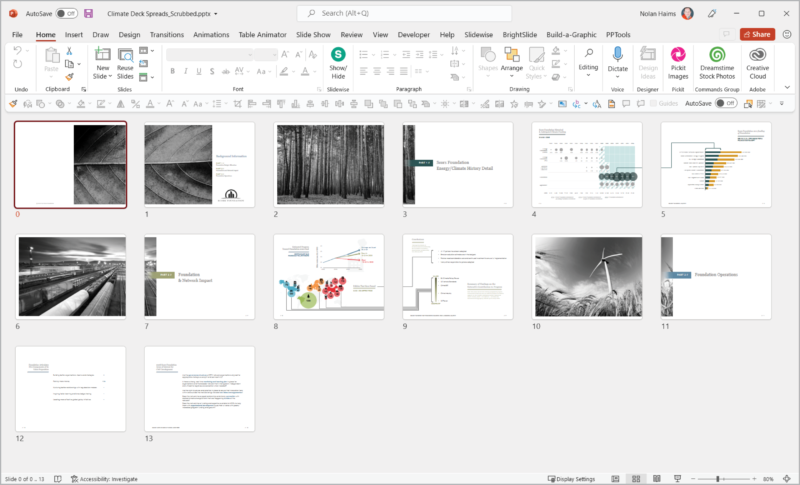The height and width of the screenshot is (485, 800).
Task: Open the PPTools tab
Action: (x=618, y=35)
